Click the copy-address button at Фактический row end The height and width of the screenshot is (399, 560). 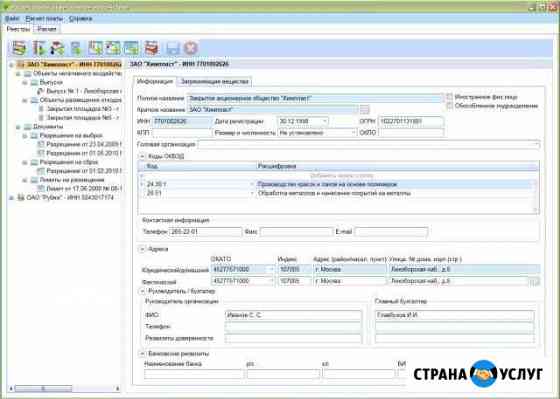click(534, 281)
